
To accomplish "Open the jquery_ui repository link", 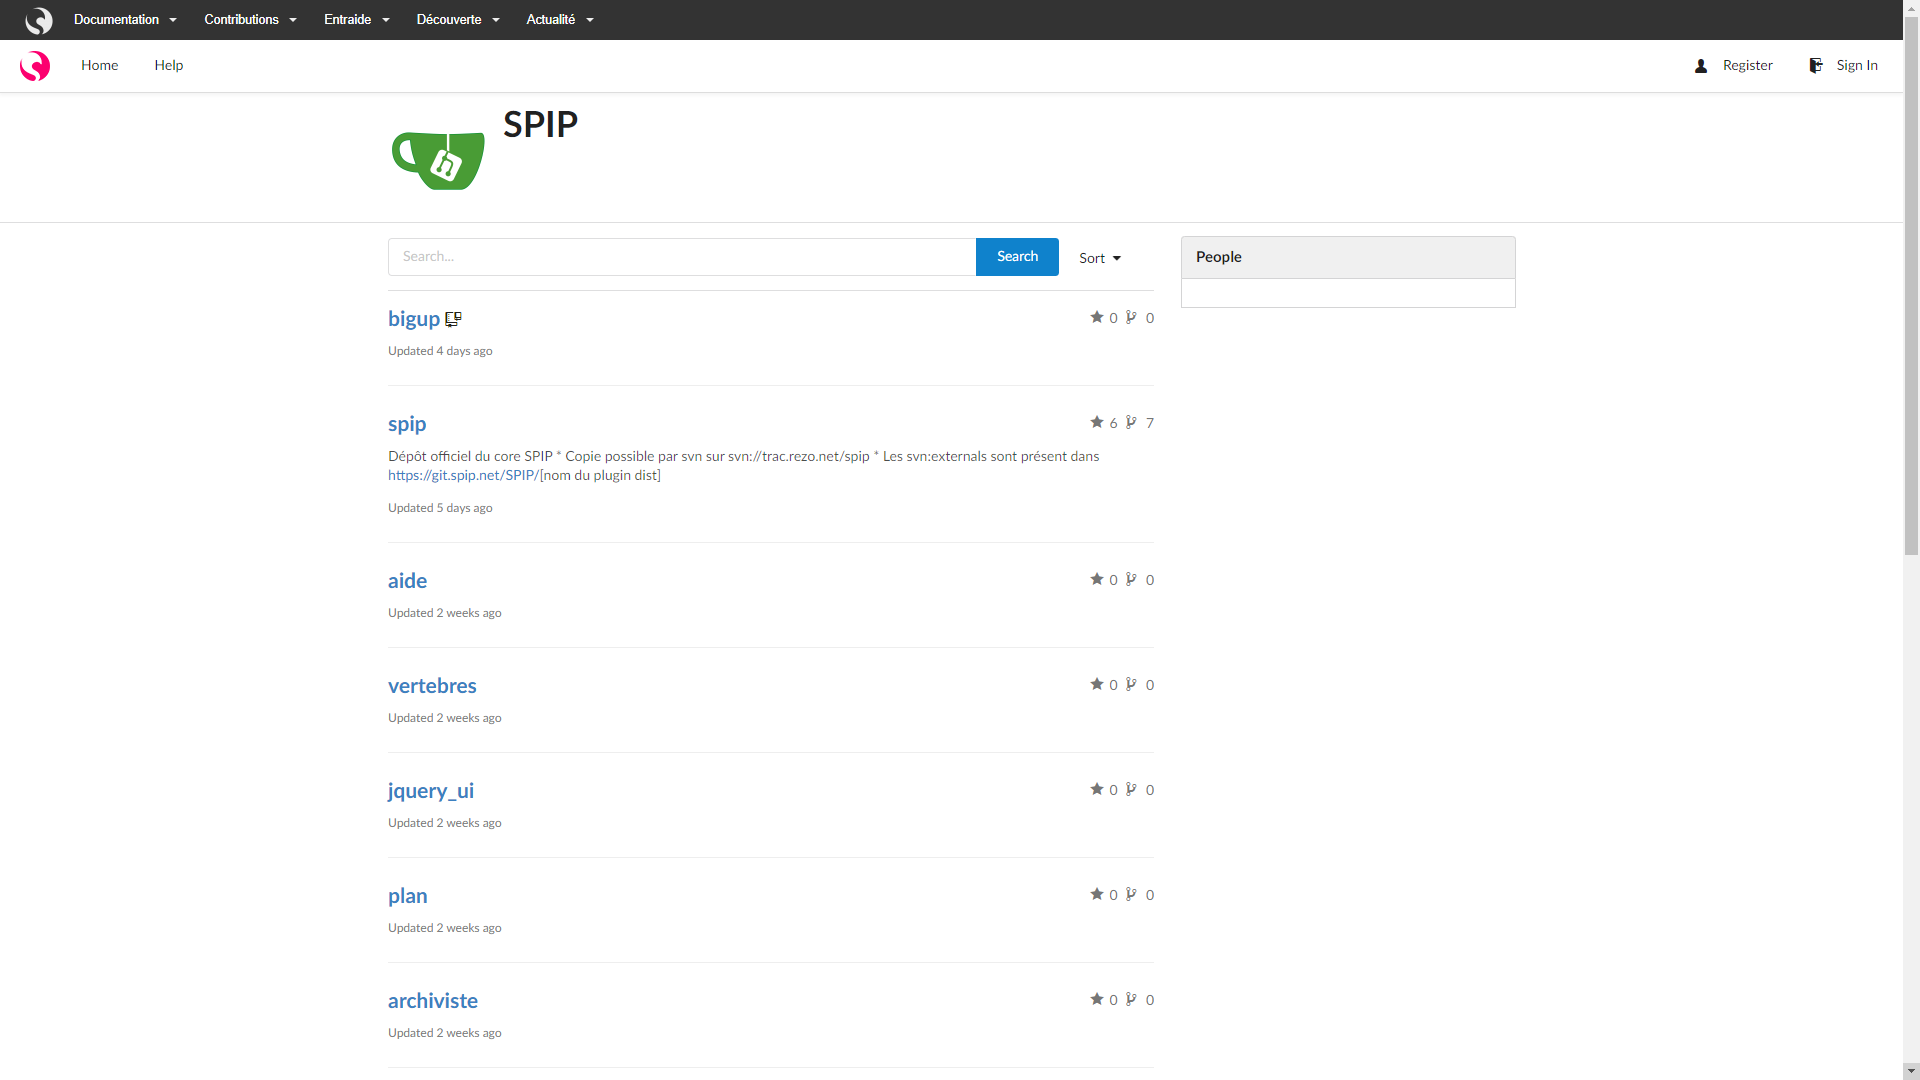I will 430,791.
